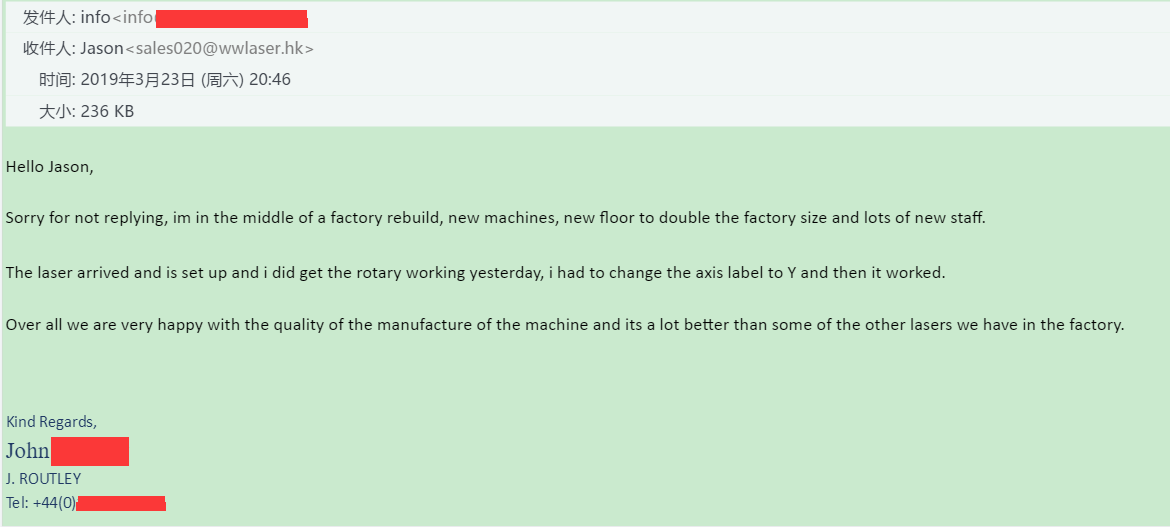The height and width of the screenshot is (527, 1170).
Task: Click the "John" signature name
Action: [x=28, y=451]
